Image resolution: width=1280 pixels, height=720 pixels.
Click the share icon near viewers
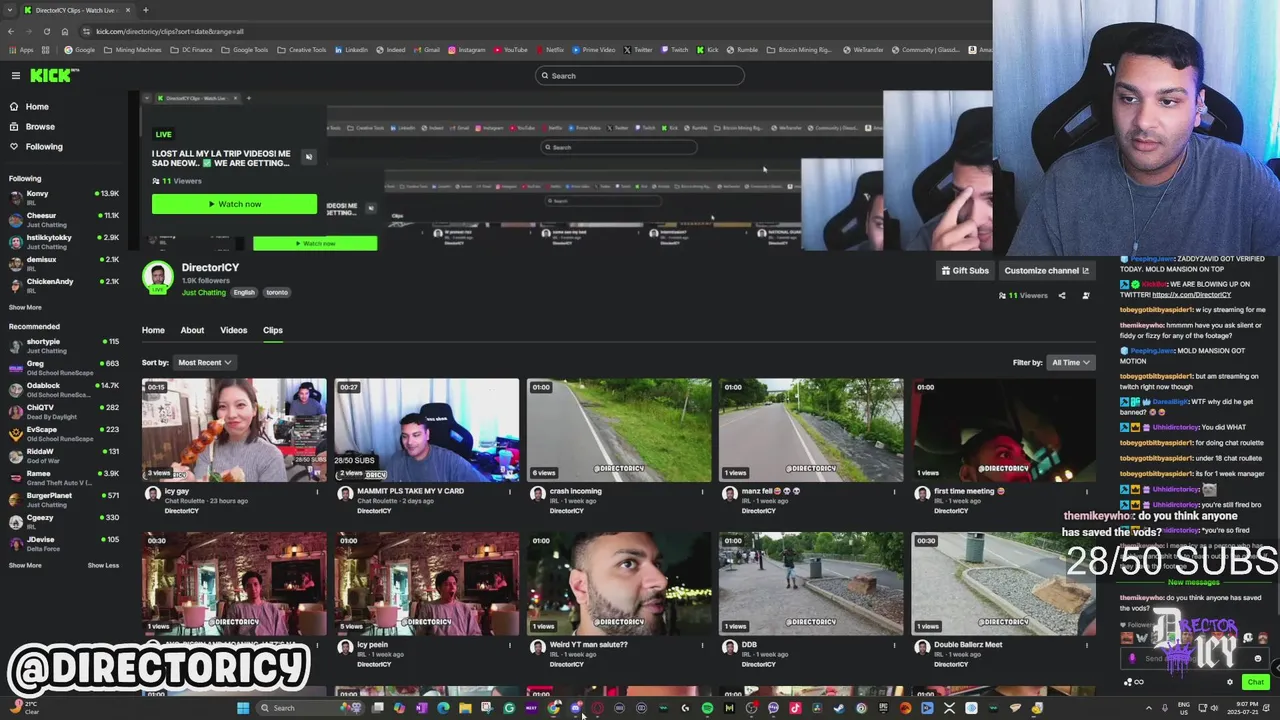[1062, 295]
